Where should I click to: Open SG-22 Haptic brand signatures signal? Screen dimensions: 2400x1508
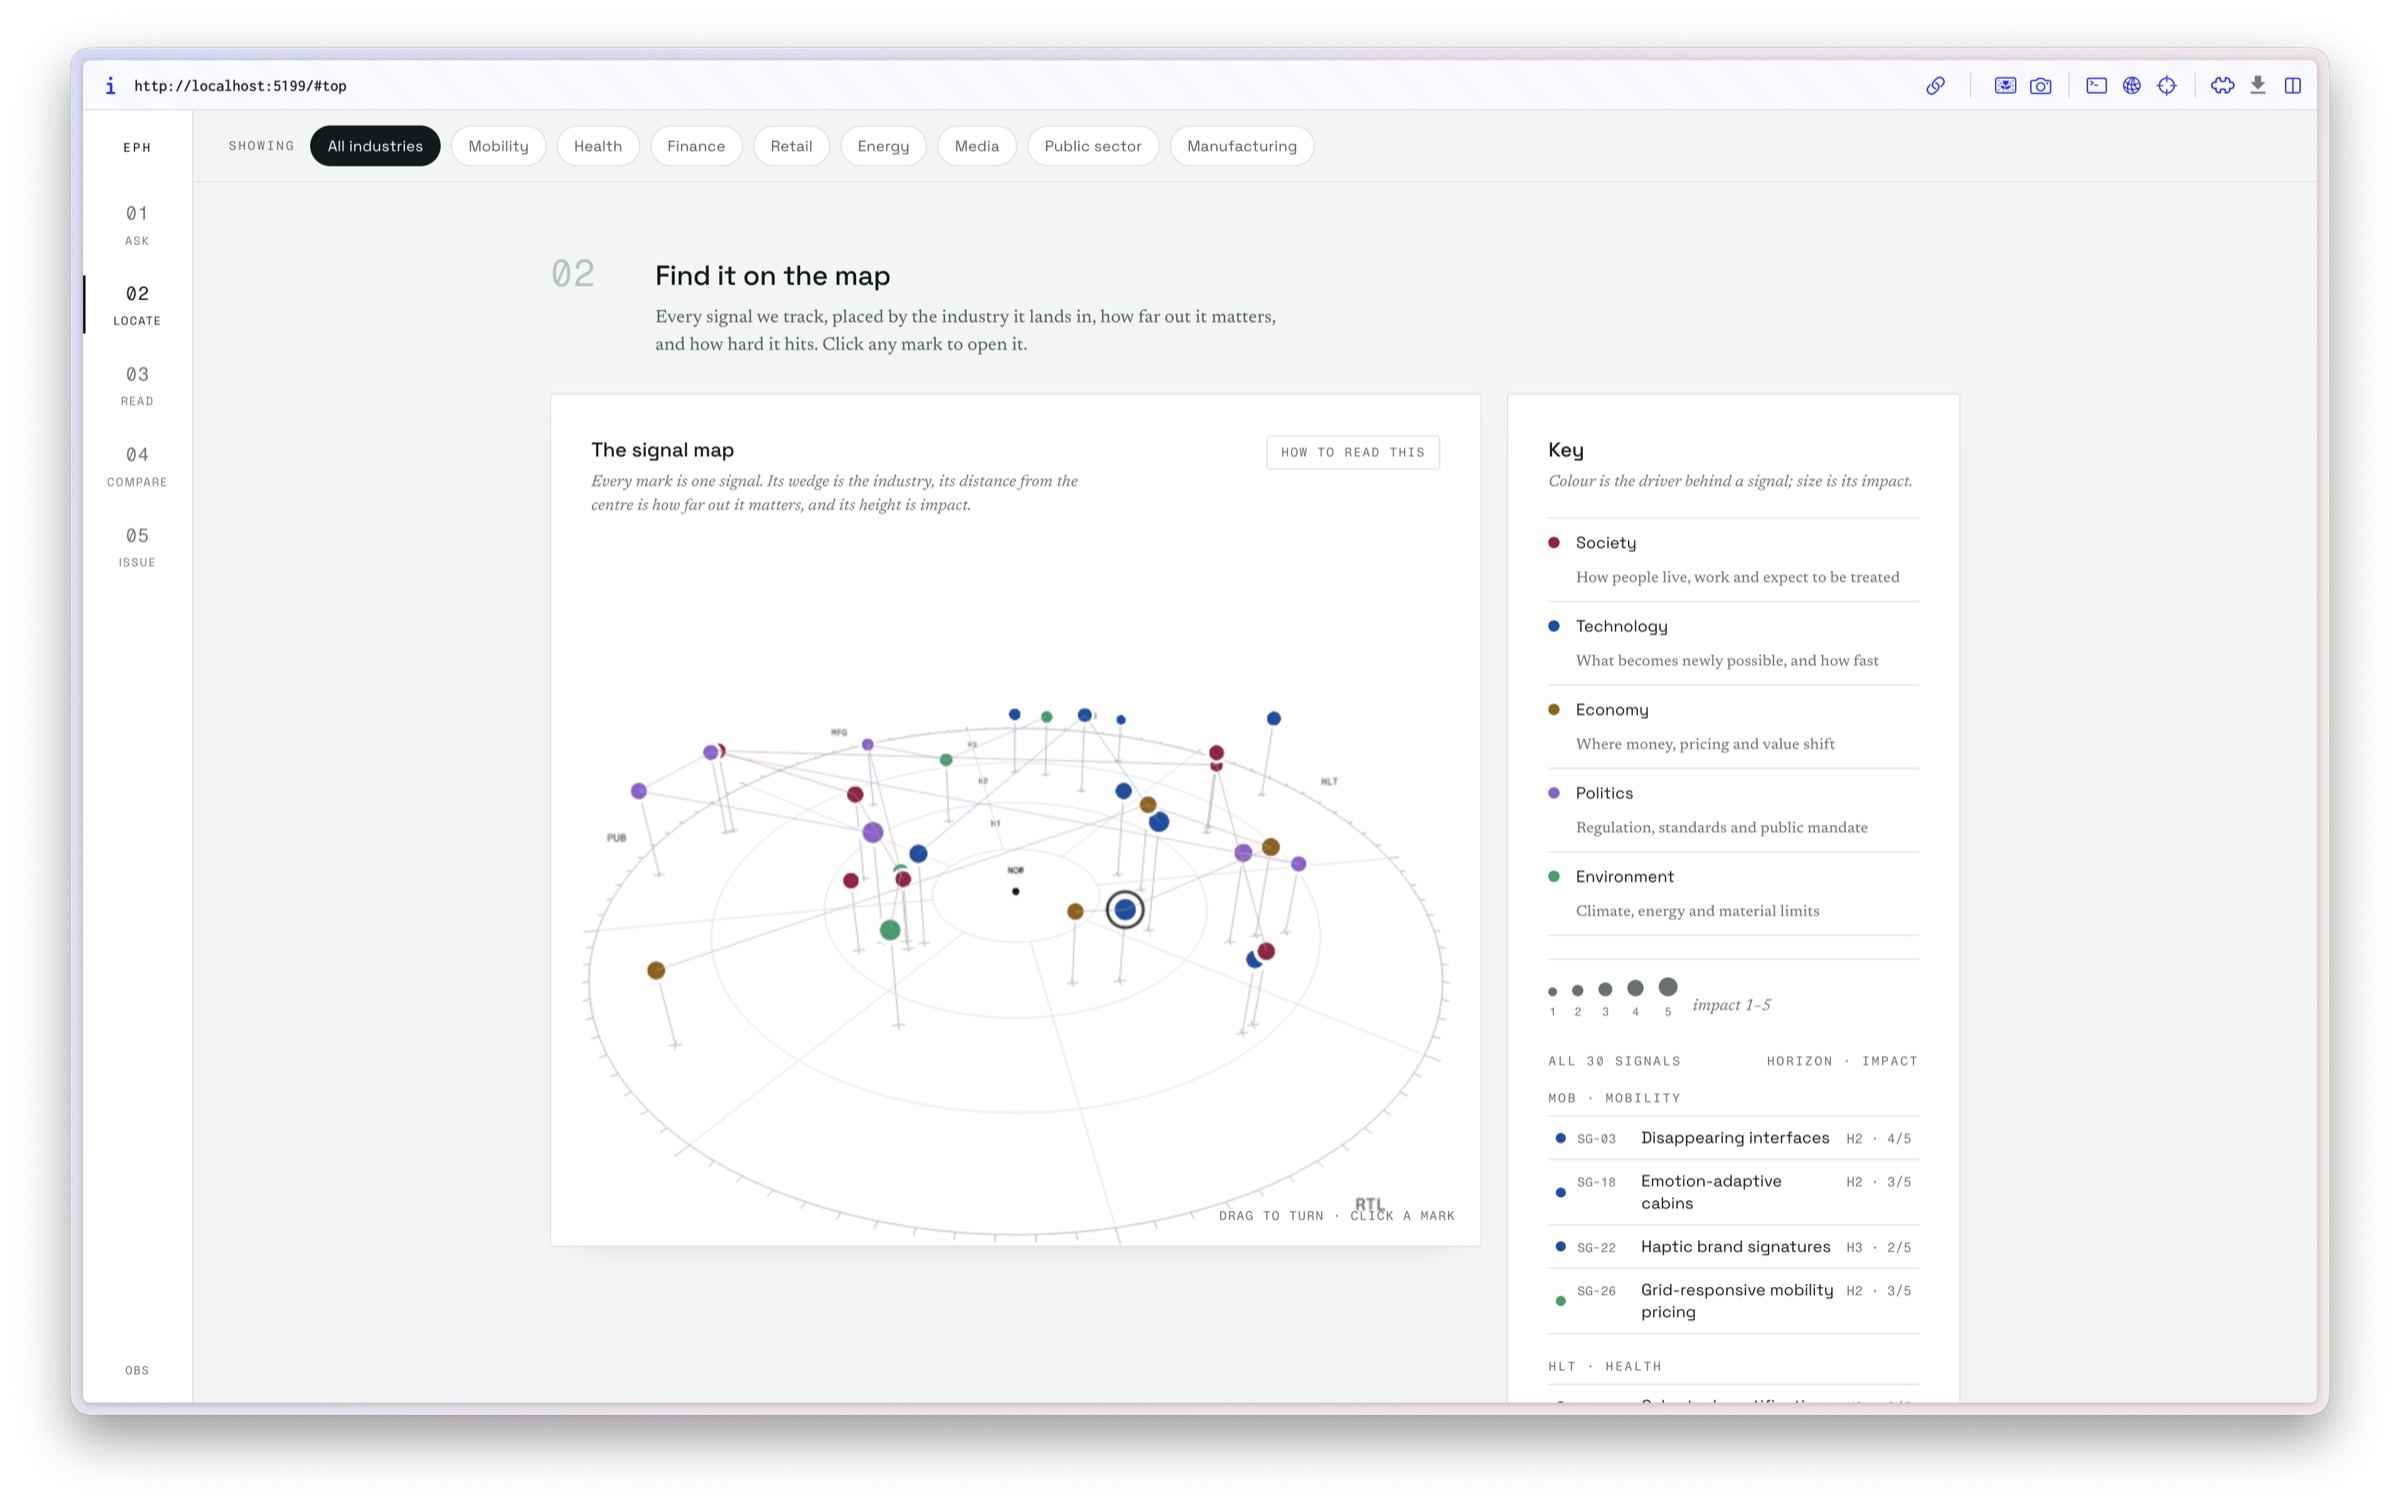tap(1733, 1247)
